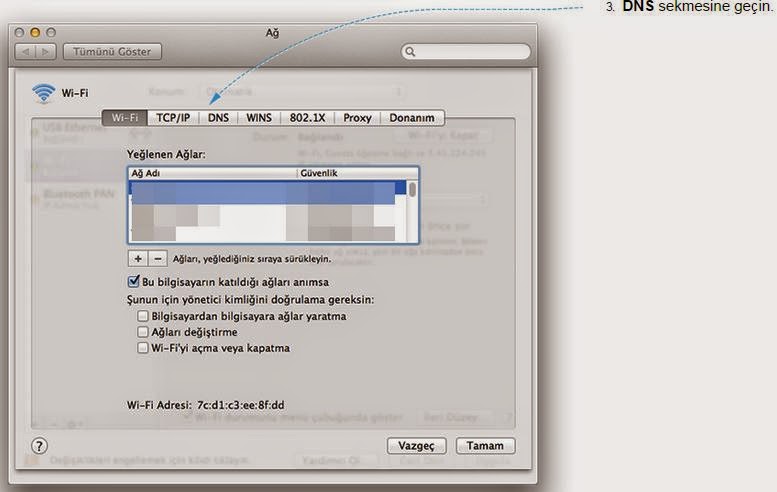The image size is (777, 492).
Task: Click the Wi-Fi icon beside the title
Action: point(44,93)
